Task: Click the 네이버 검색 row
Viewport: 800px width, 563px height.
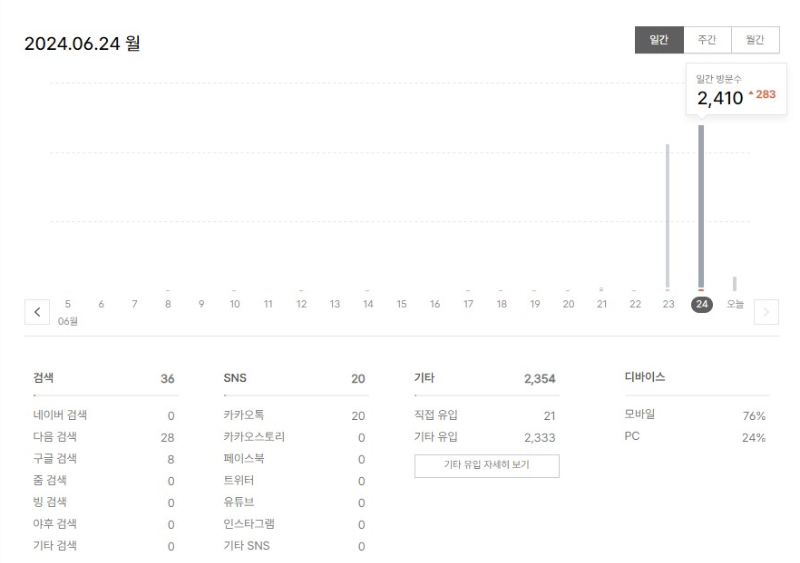Action: pyautogui.click(x=104, y=415)
